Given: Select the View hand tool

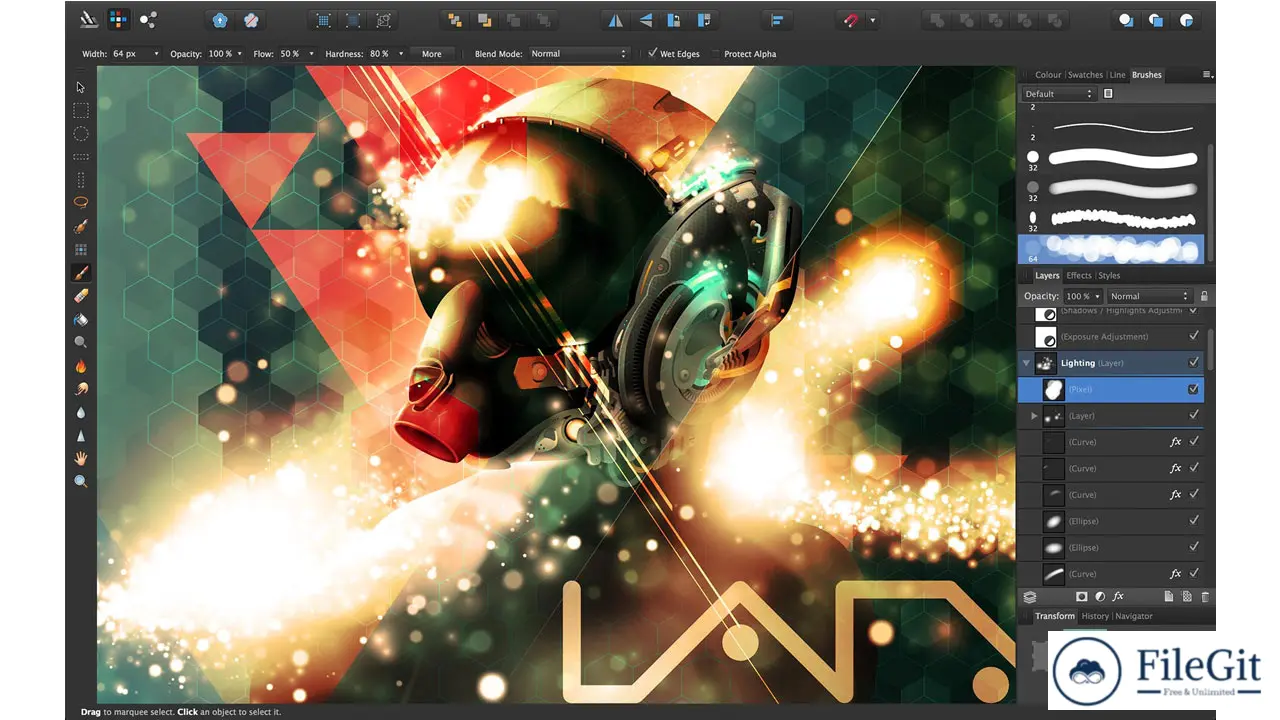Looking at the screenshot, I should point(81,458).
